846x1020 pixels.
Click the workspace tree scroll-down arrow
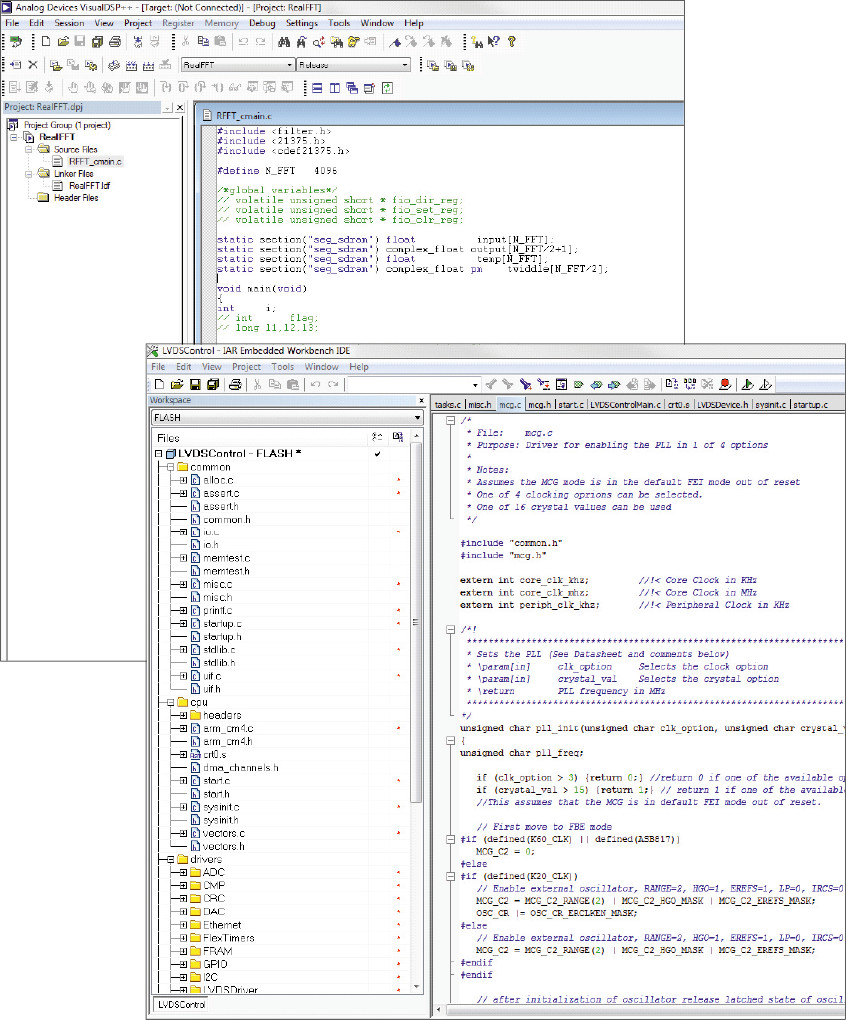point(417,987)
